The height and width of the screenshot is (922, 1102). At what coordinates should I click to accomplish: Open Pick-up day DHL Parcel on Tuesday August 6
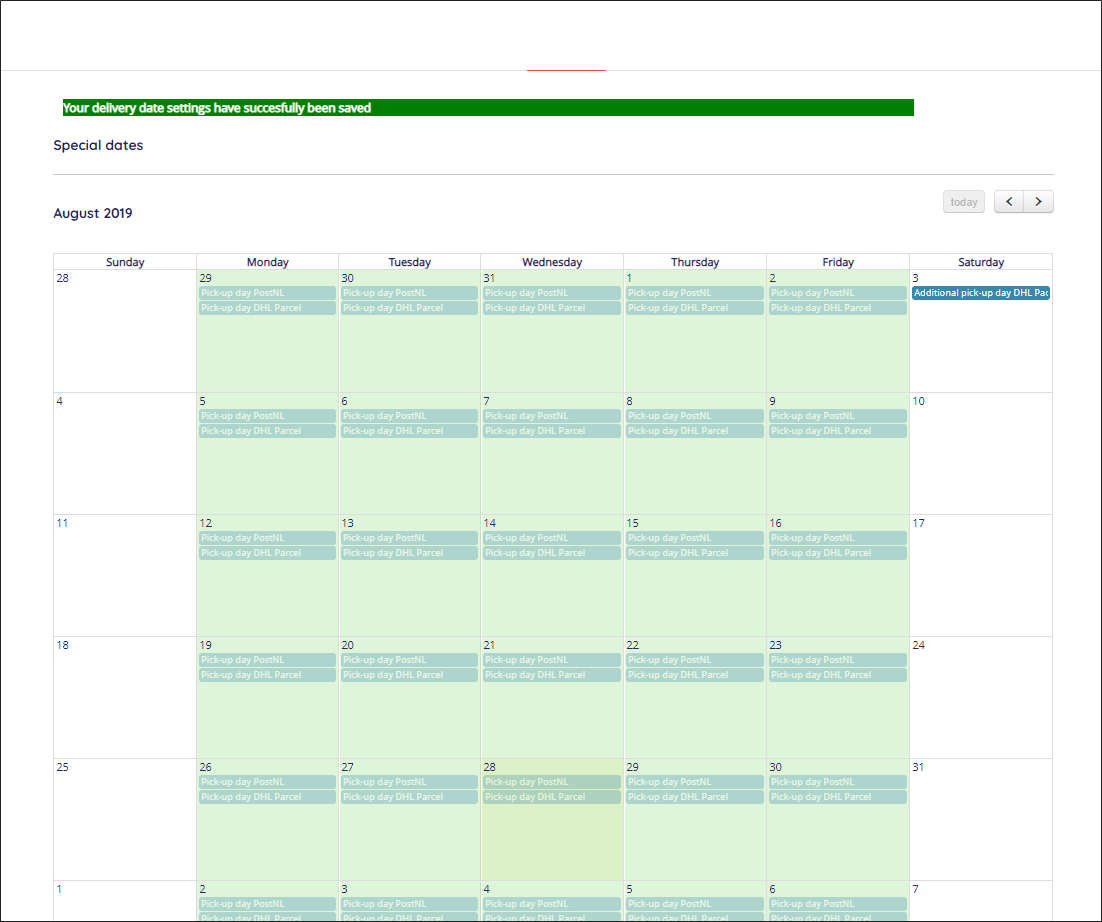click(x=409, y=431)
